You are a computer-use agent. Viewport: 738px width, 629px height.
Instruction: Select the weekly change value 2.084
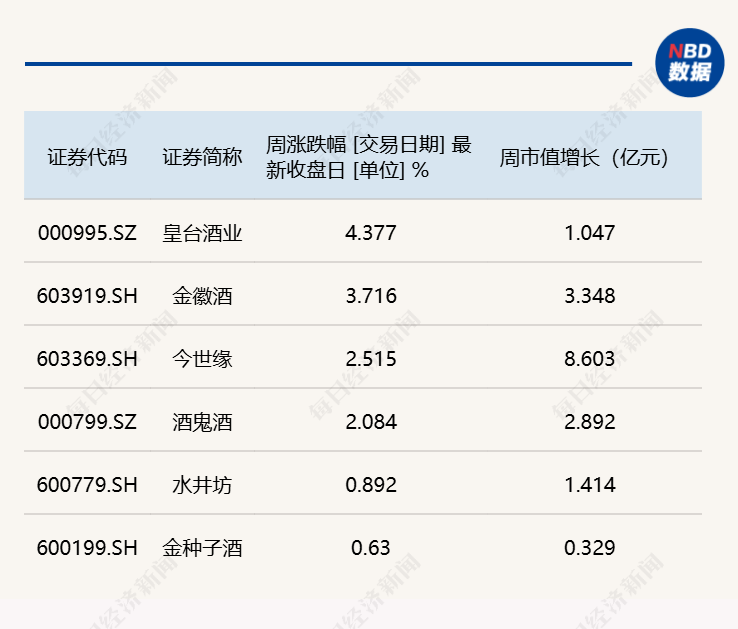[371, 422]
